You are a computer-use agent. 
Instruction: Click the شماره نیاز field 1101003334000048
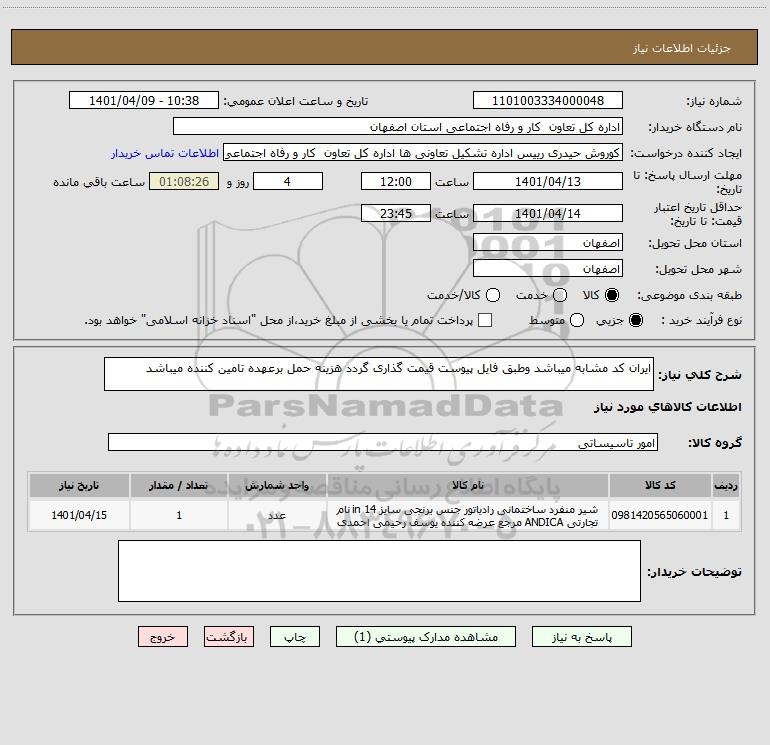(x=548, y=101)
